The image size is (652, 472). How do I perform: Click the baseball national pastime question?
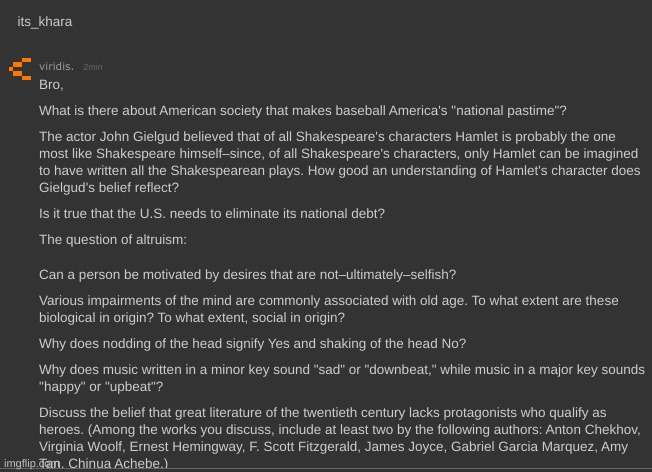pos(303,111)
